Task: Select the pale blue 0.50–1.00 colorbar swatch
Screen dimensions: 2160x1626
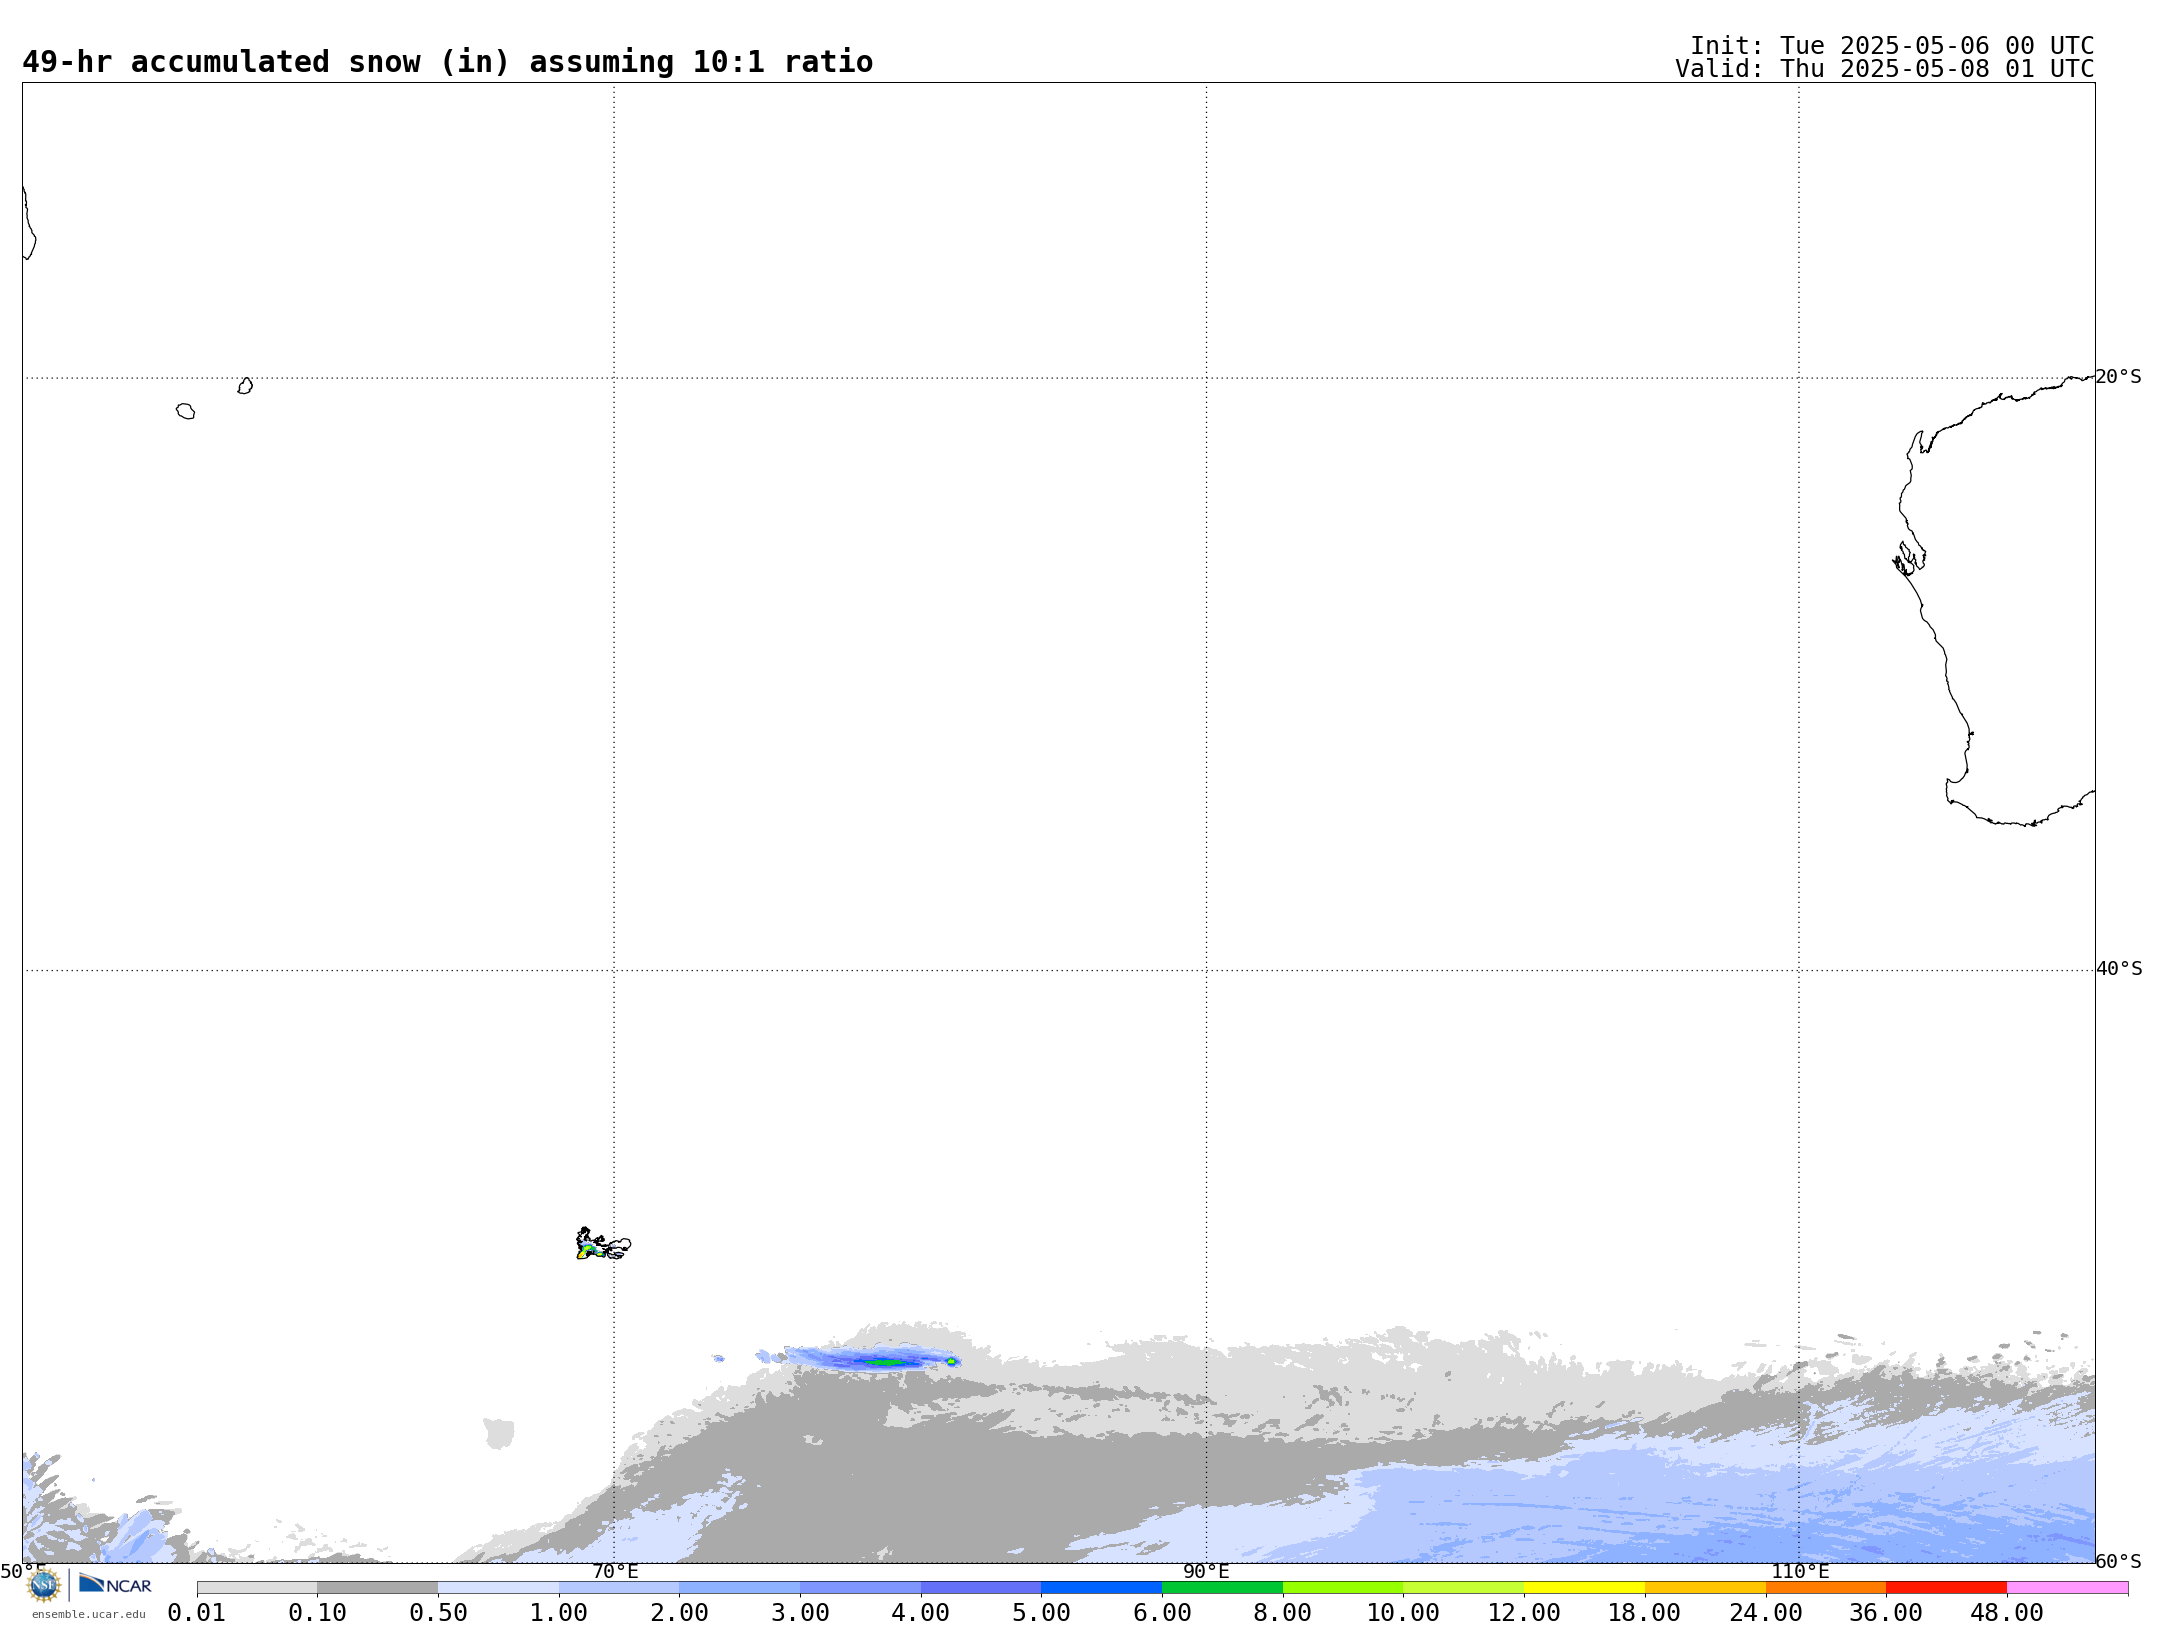Action: tap(498, 1588)
